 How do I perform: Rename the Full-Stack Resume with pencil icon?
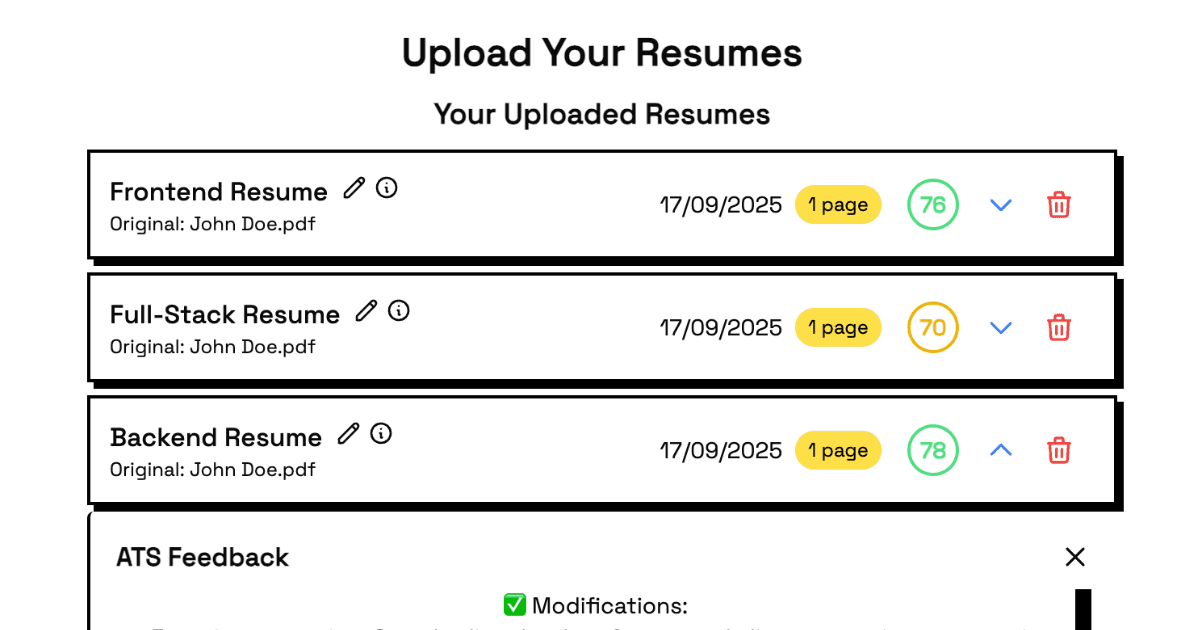click(x=367, y=311)
